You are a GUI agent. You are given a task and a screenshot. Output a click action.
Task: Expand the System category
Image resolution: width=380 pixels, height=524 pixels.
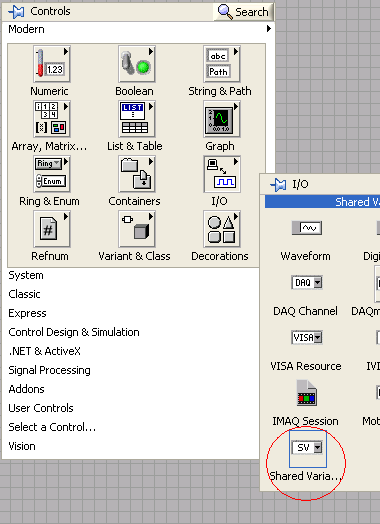click(26, 275)
